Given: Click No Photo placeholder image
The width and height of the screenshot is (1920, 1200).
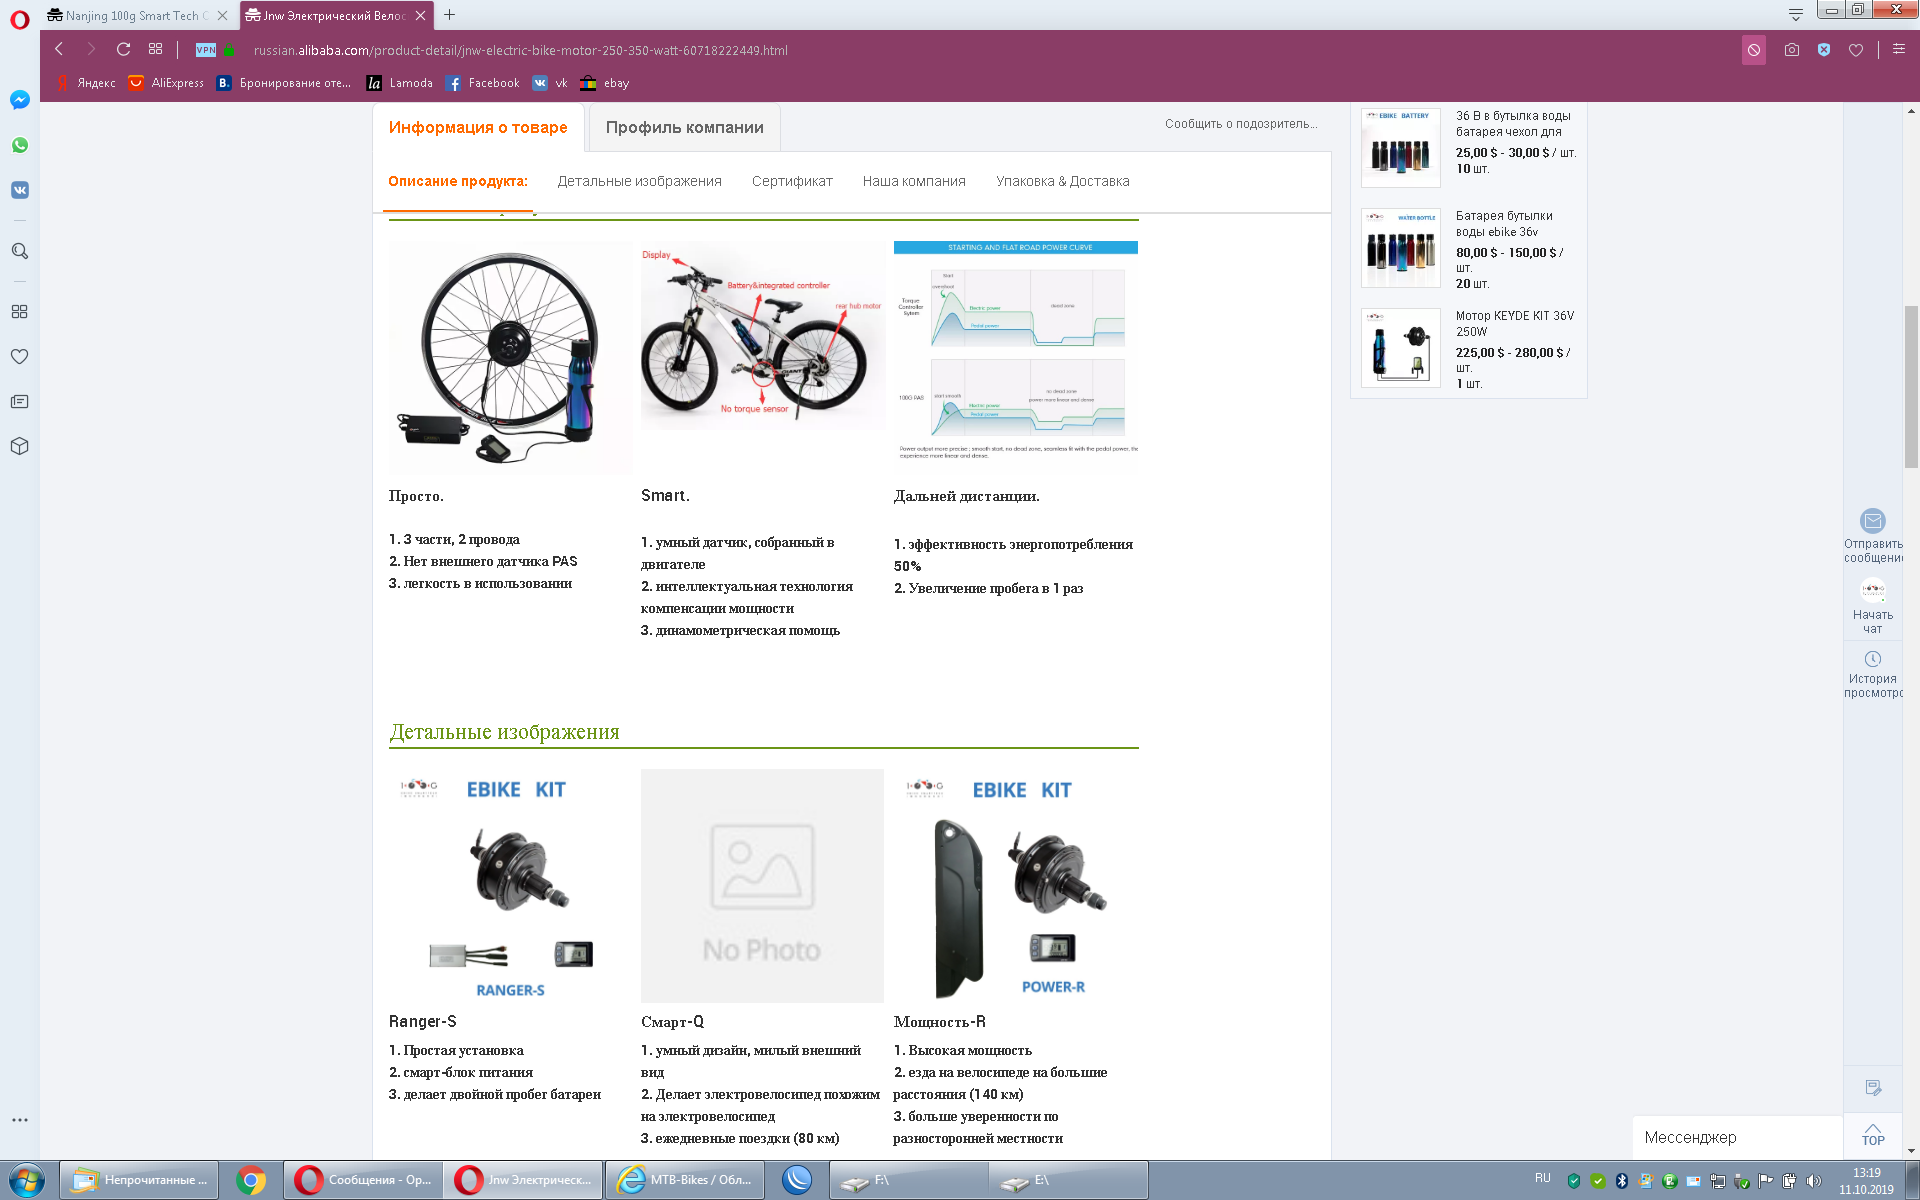Looking at the screenshot, I should click(762, 886).
